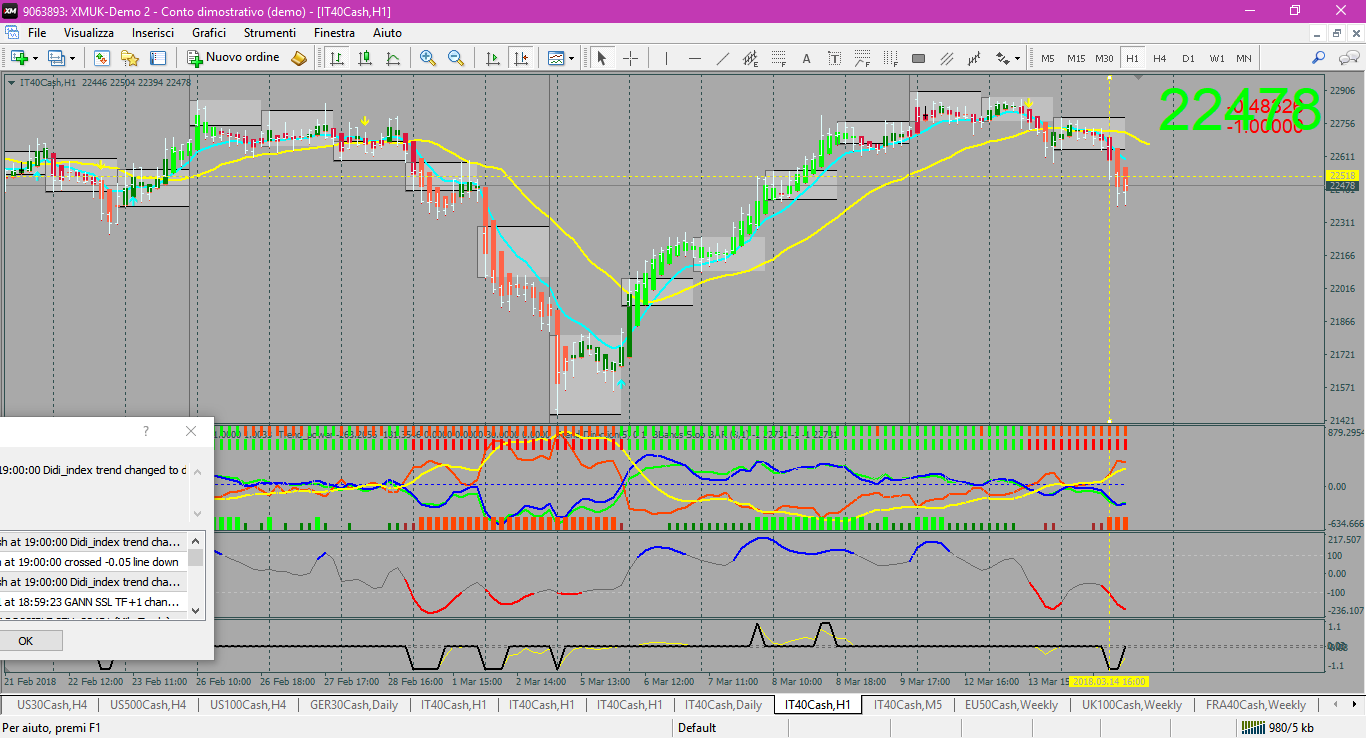Select the Fibonacci retracement tool
The height and width of the screenshot is (738, 1366).
[778, 58]
